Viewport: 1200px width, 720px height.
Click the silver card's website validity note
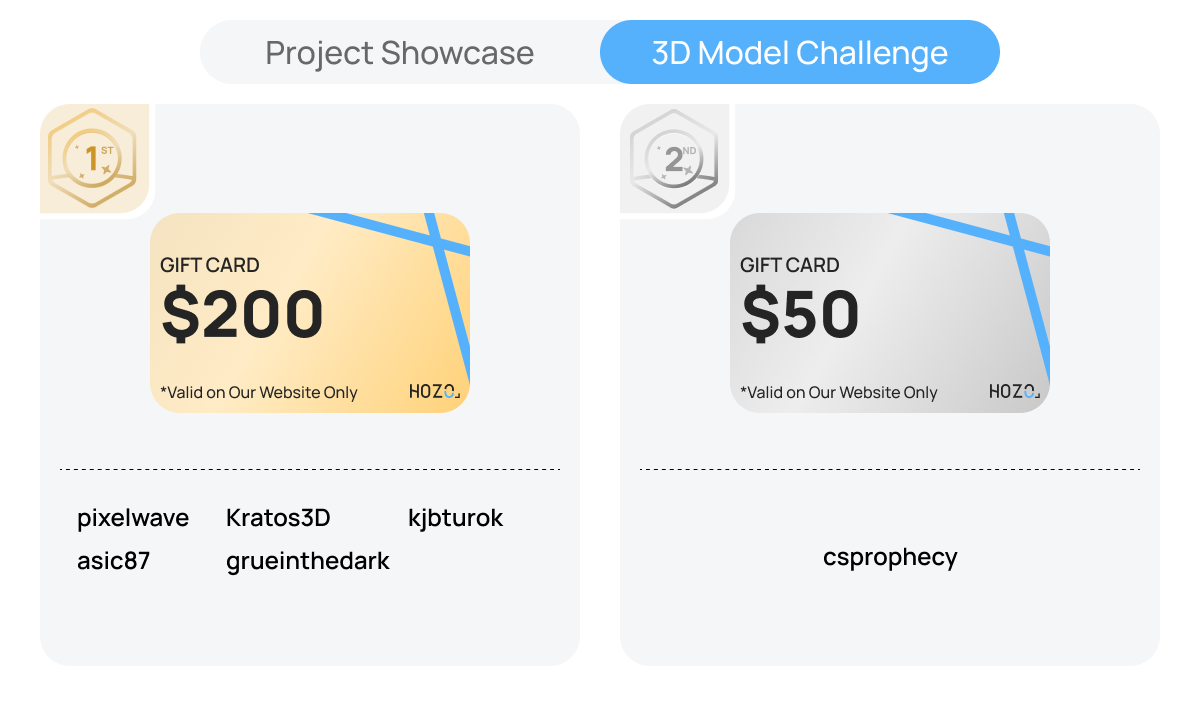tap(838, 392)
